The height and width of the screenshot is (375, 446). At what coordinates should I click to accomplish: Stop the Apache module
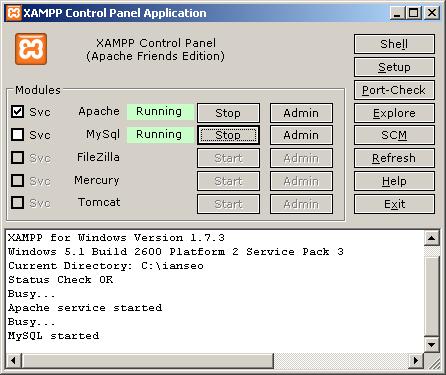coord(228,113)
